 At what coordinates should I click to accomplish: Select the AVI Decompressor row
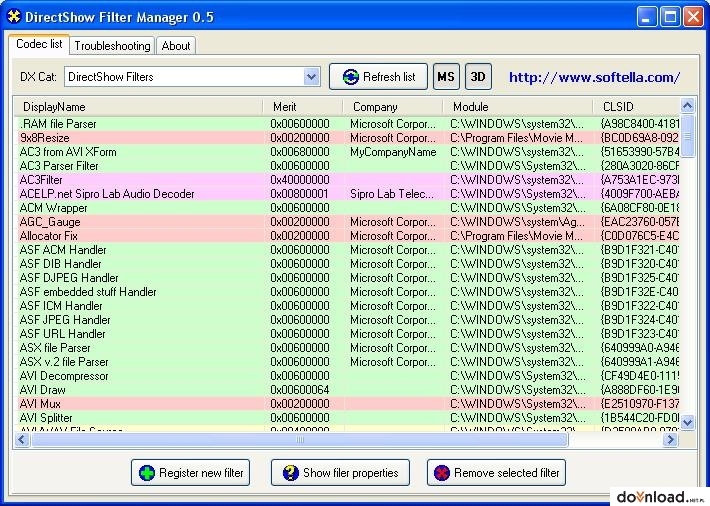pyautogui.click(x=347, y=376)
